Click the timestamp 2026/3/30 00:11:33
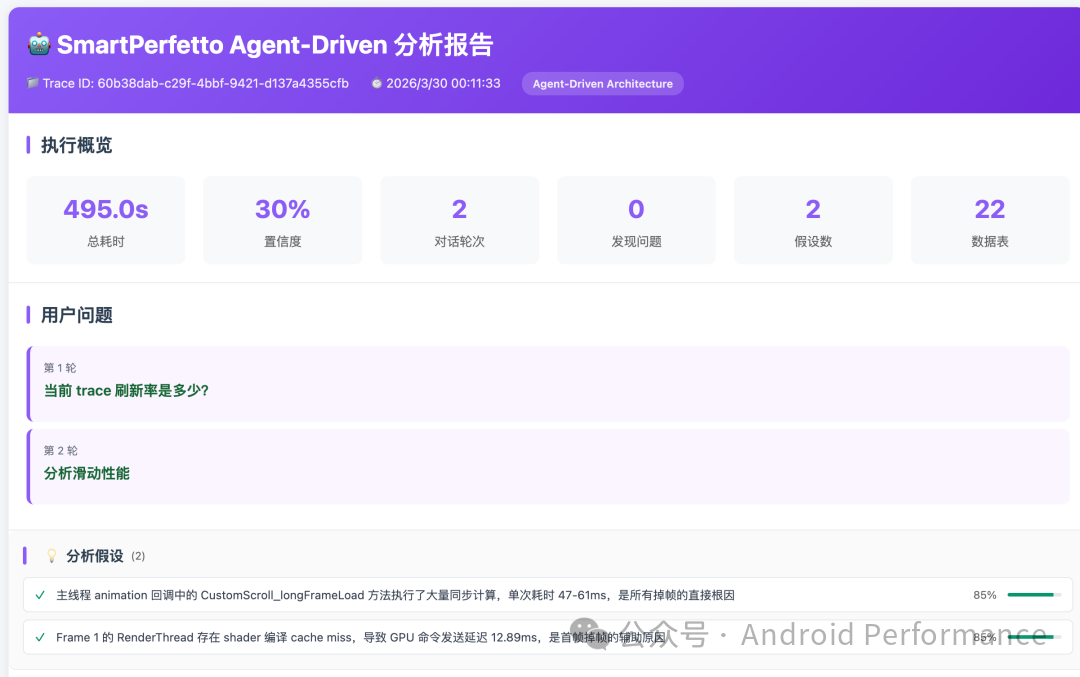Screen dimensions: 1080x677 (x=443, y=83)
